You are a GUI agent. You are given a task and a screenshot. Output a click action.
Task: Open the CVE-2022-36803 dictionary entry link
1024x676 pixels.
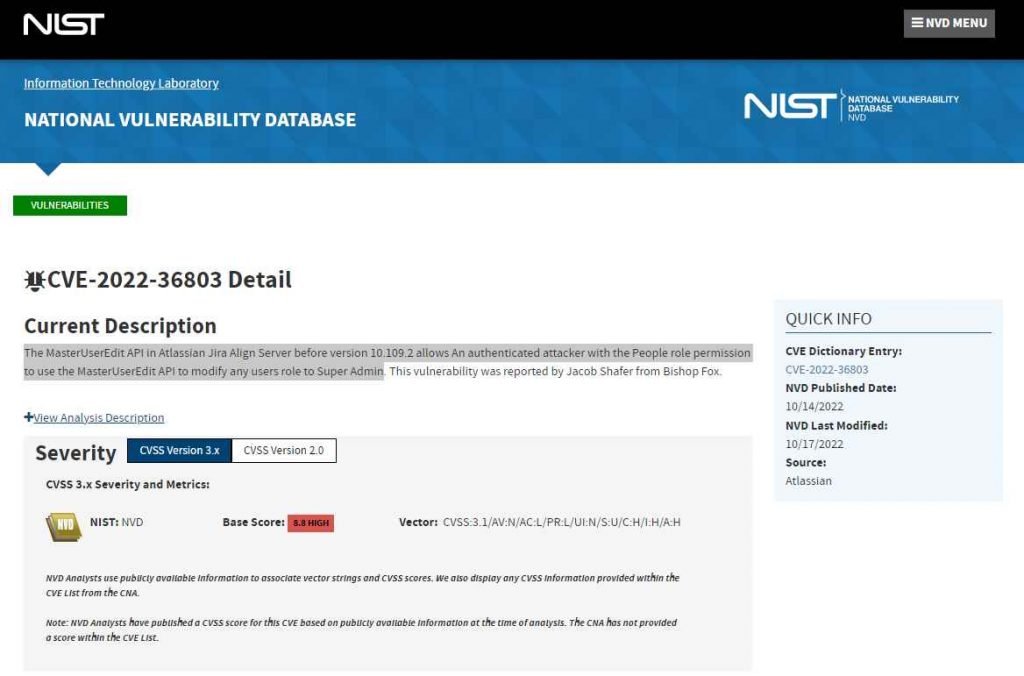point(827,370)
